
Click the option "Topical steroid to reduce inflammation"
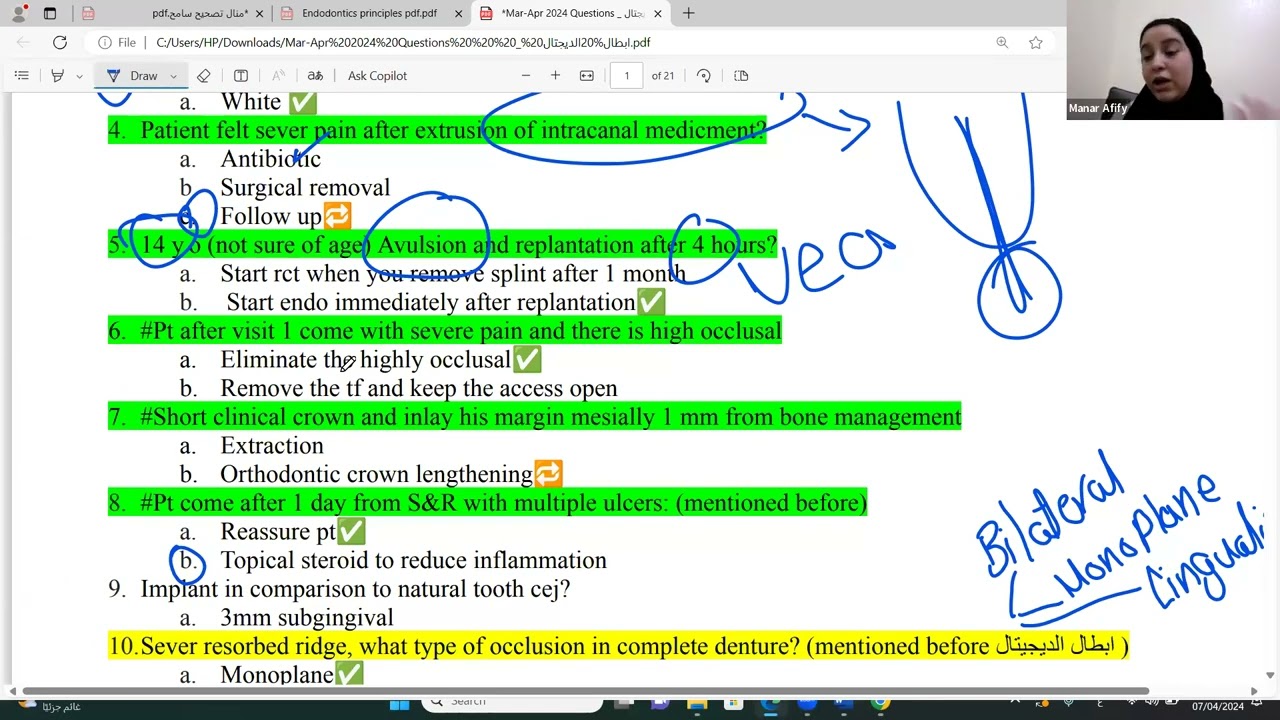(x=413, y=561)
